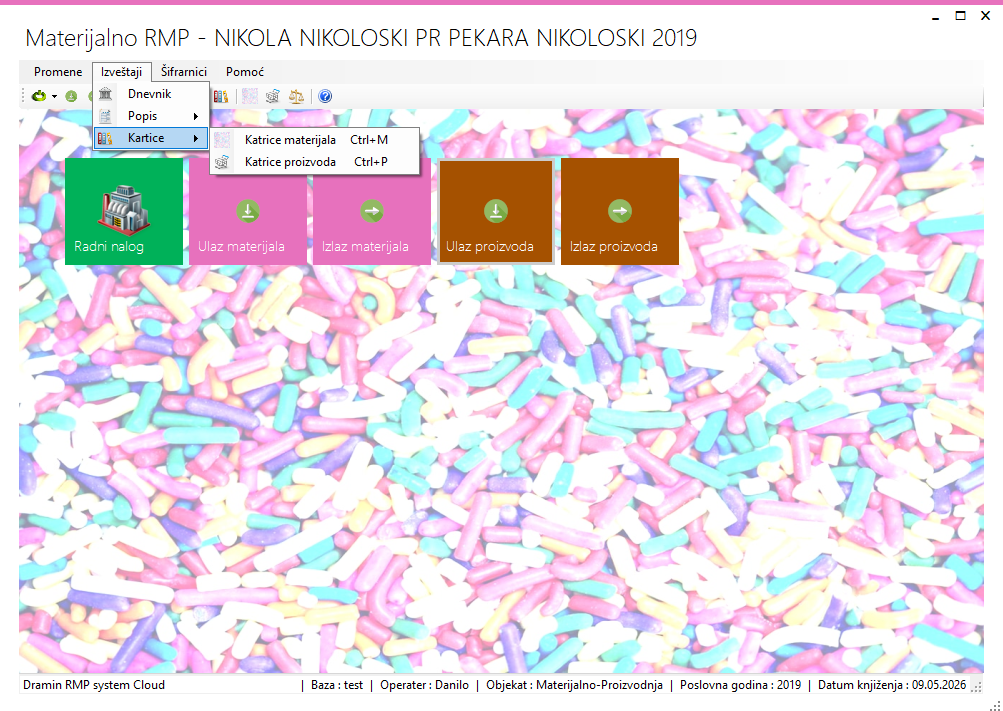Click 'Objekat : Materijalno-Proizvodnja' status entry

574,685
